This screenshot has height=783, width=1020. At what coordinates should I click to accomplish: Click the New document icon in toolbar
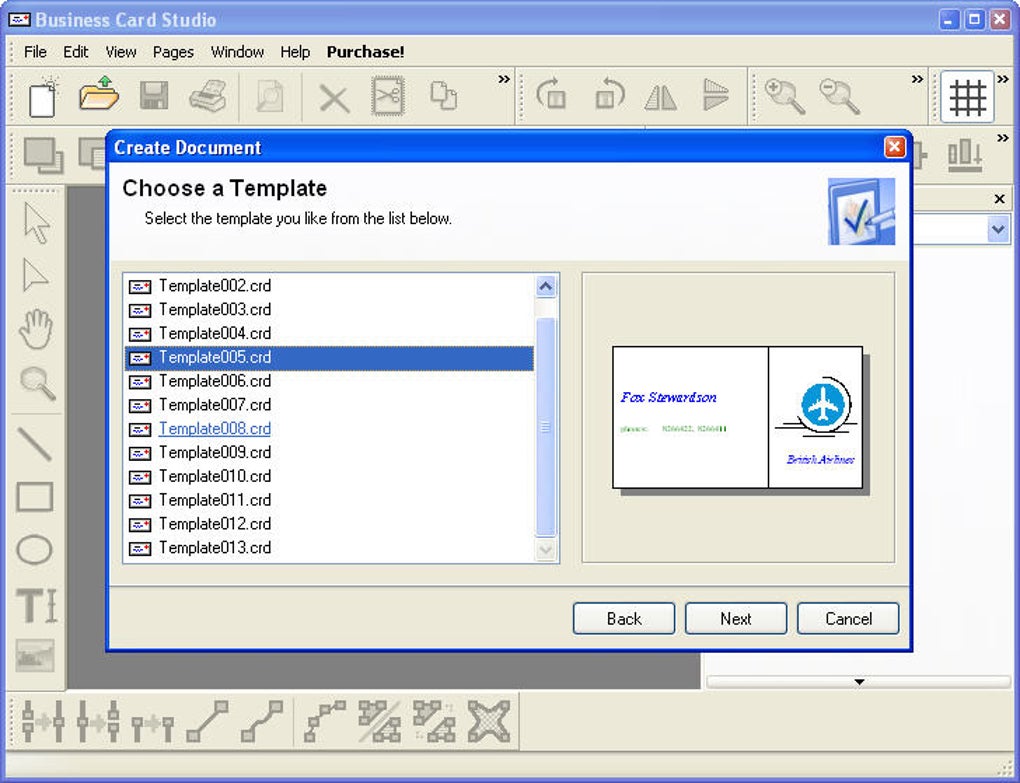(43, 98)
